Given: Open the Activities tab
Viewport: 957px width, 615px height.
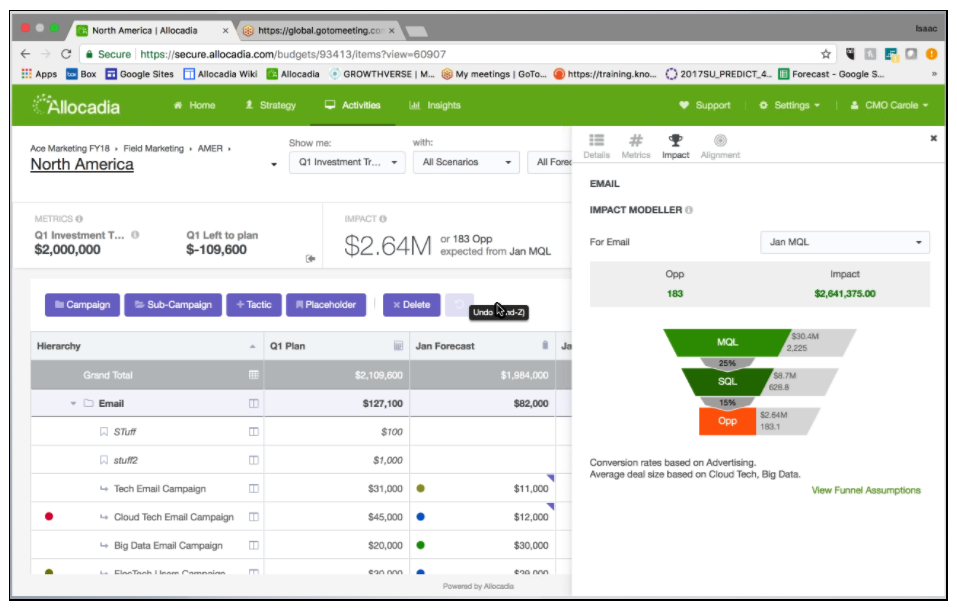Looking at the screenshot, I should (353, 106).
